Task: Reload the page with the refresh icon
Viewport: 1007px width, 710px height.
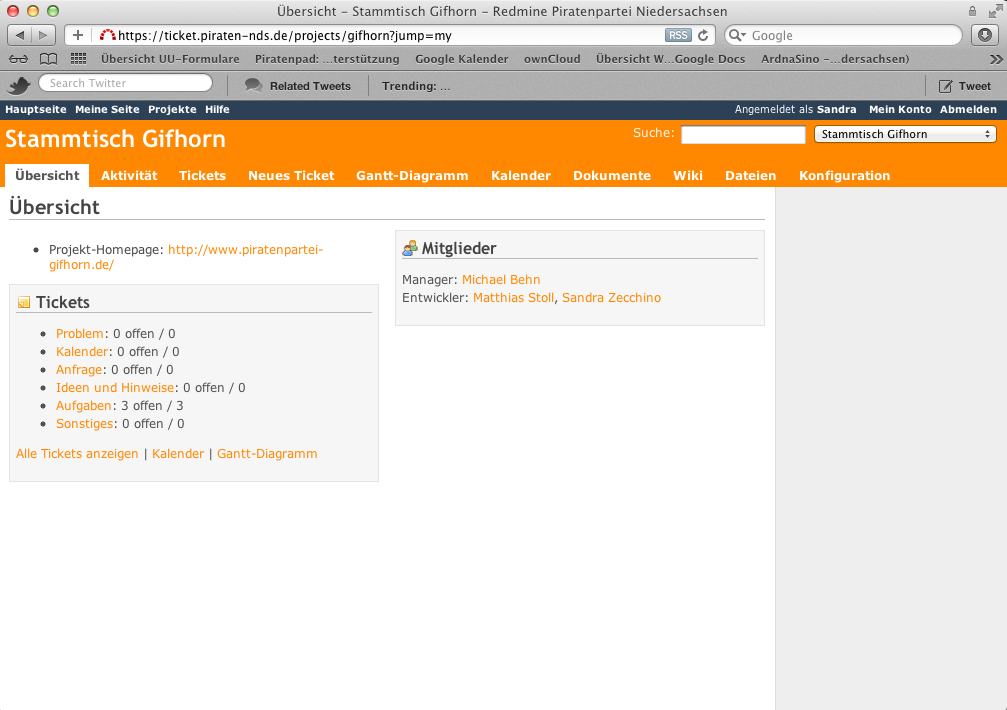Action: 703,35
